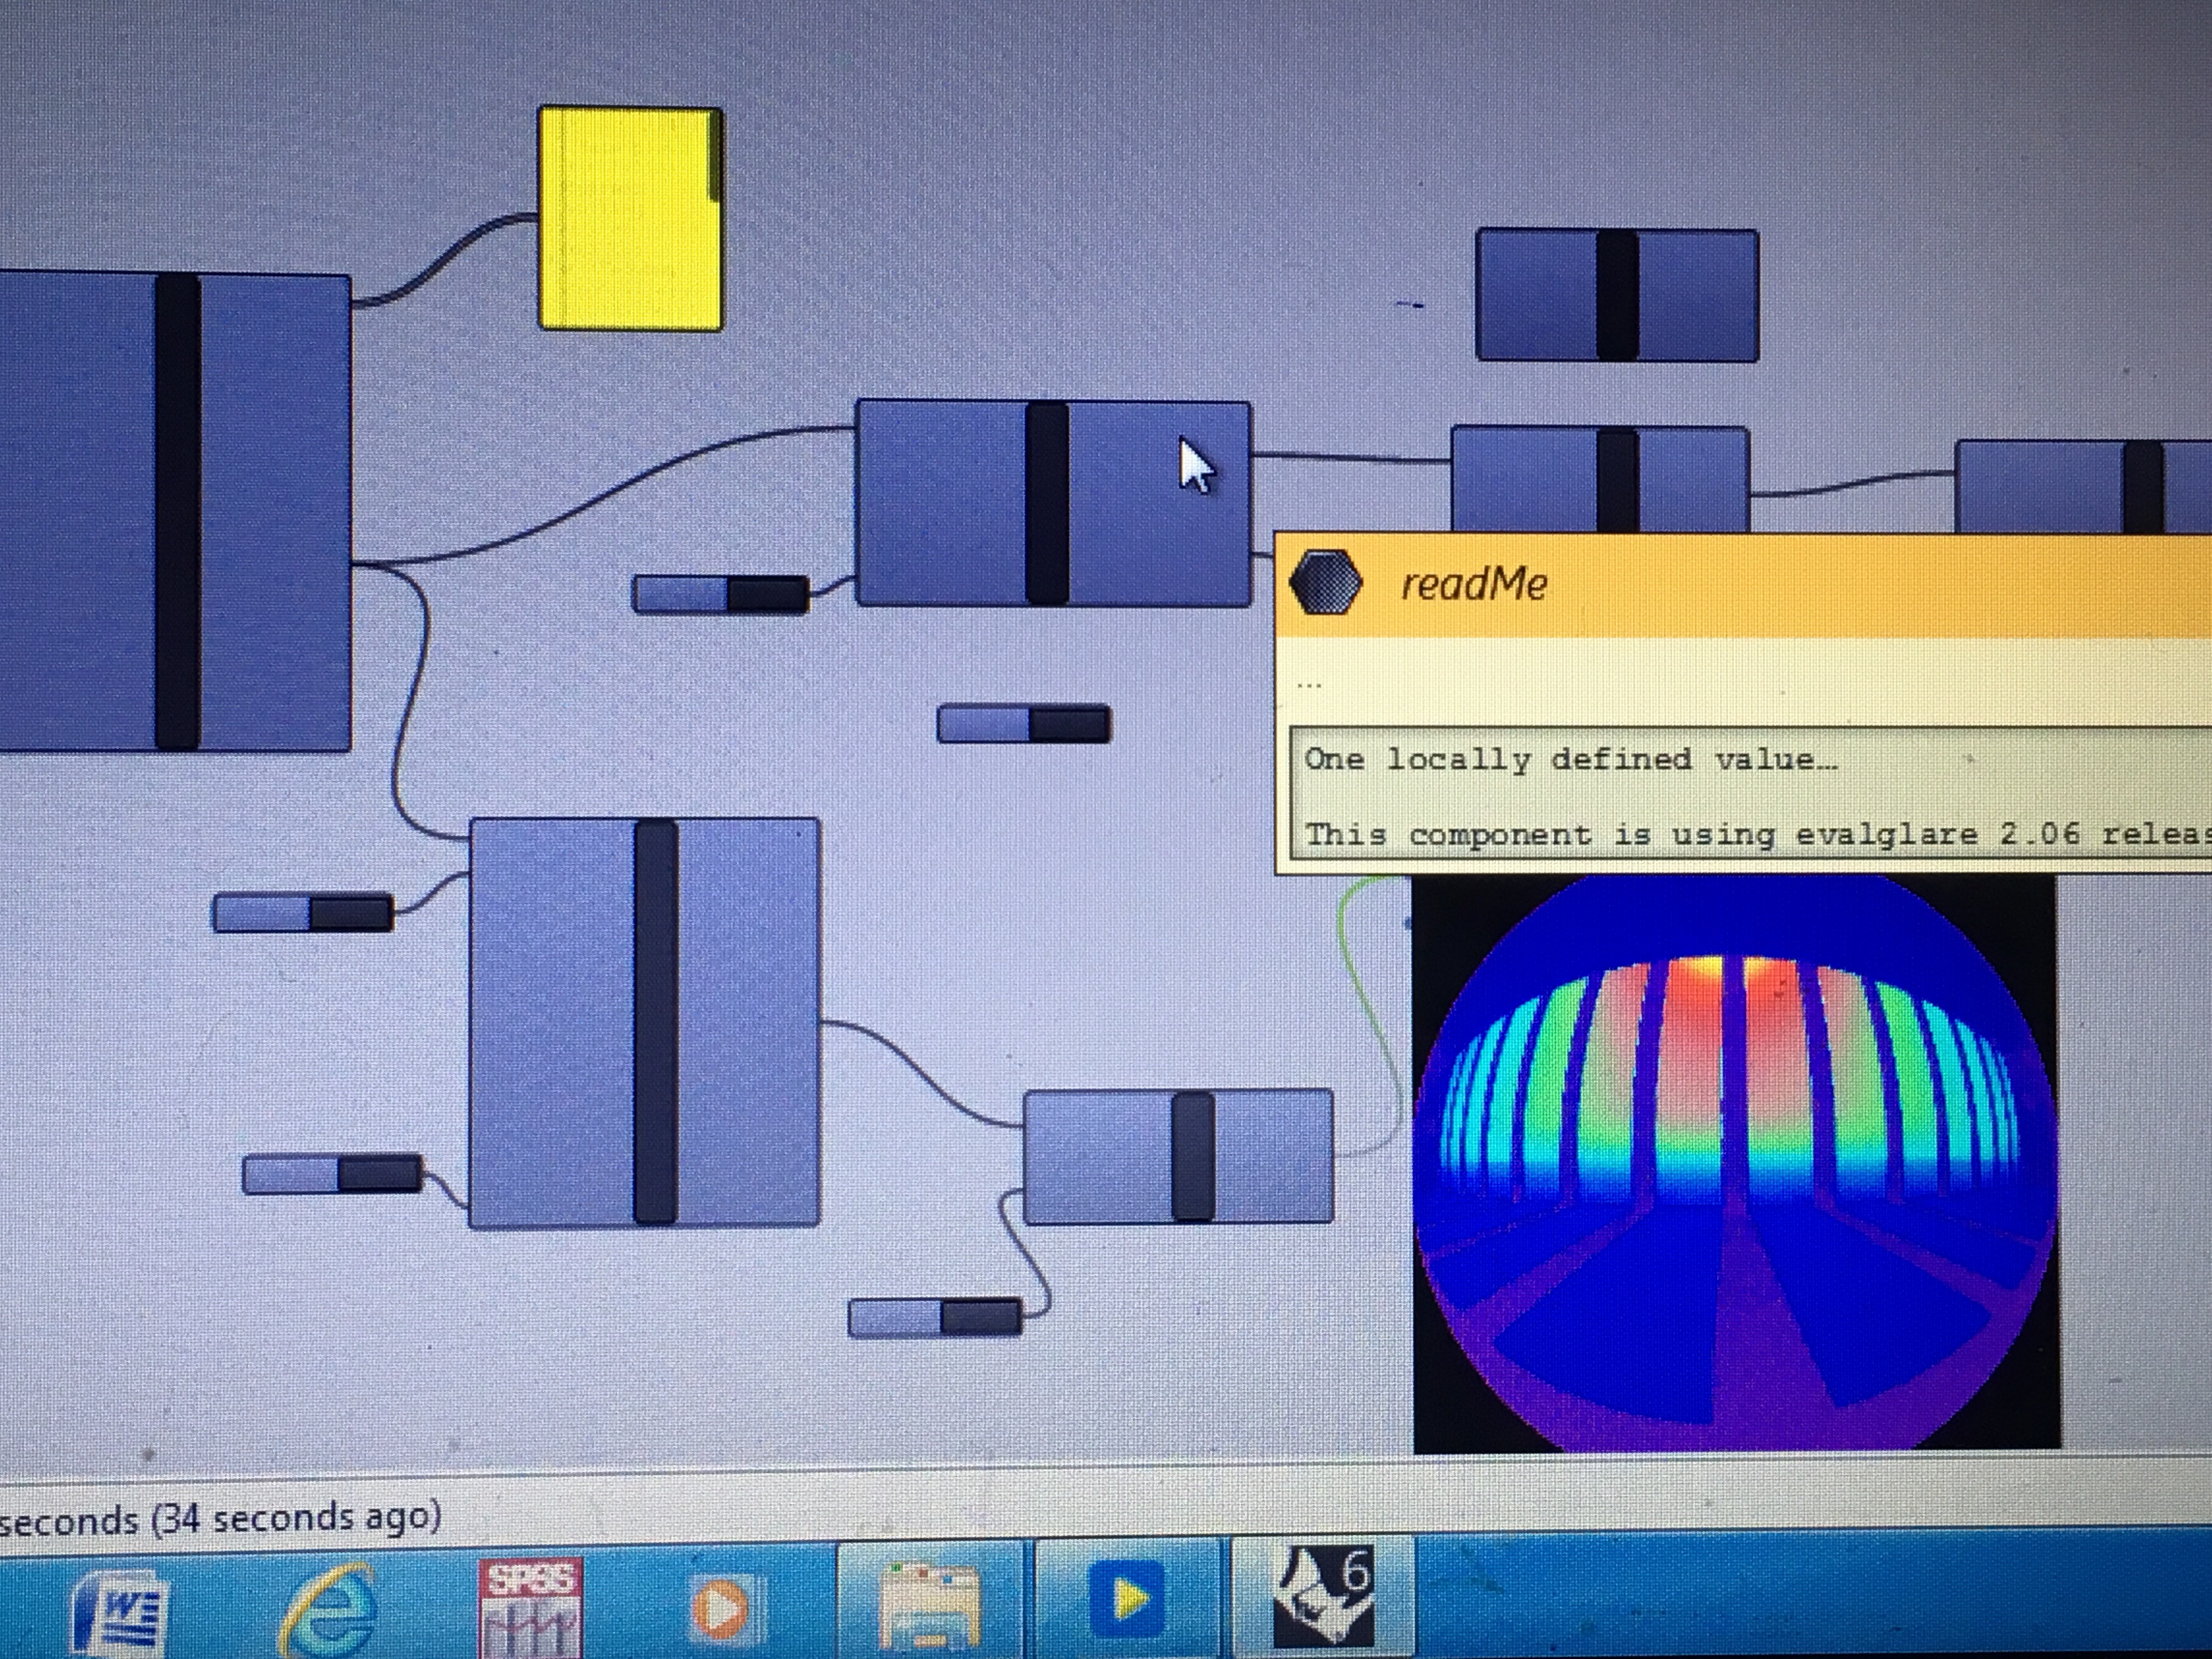Click the upper slider feeding the tall component
The width and height of the screenshot is (2212, 1659).
pos(303,913)
